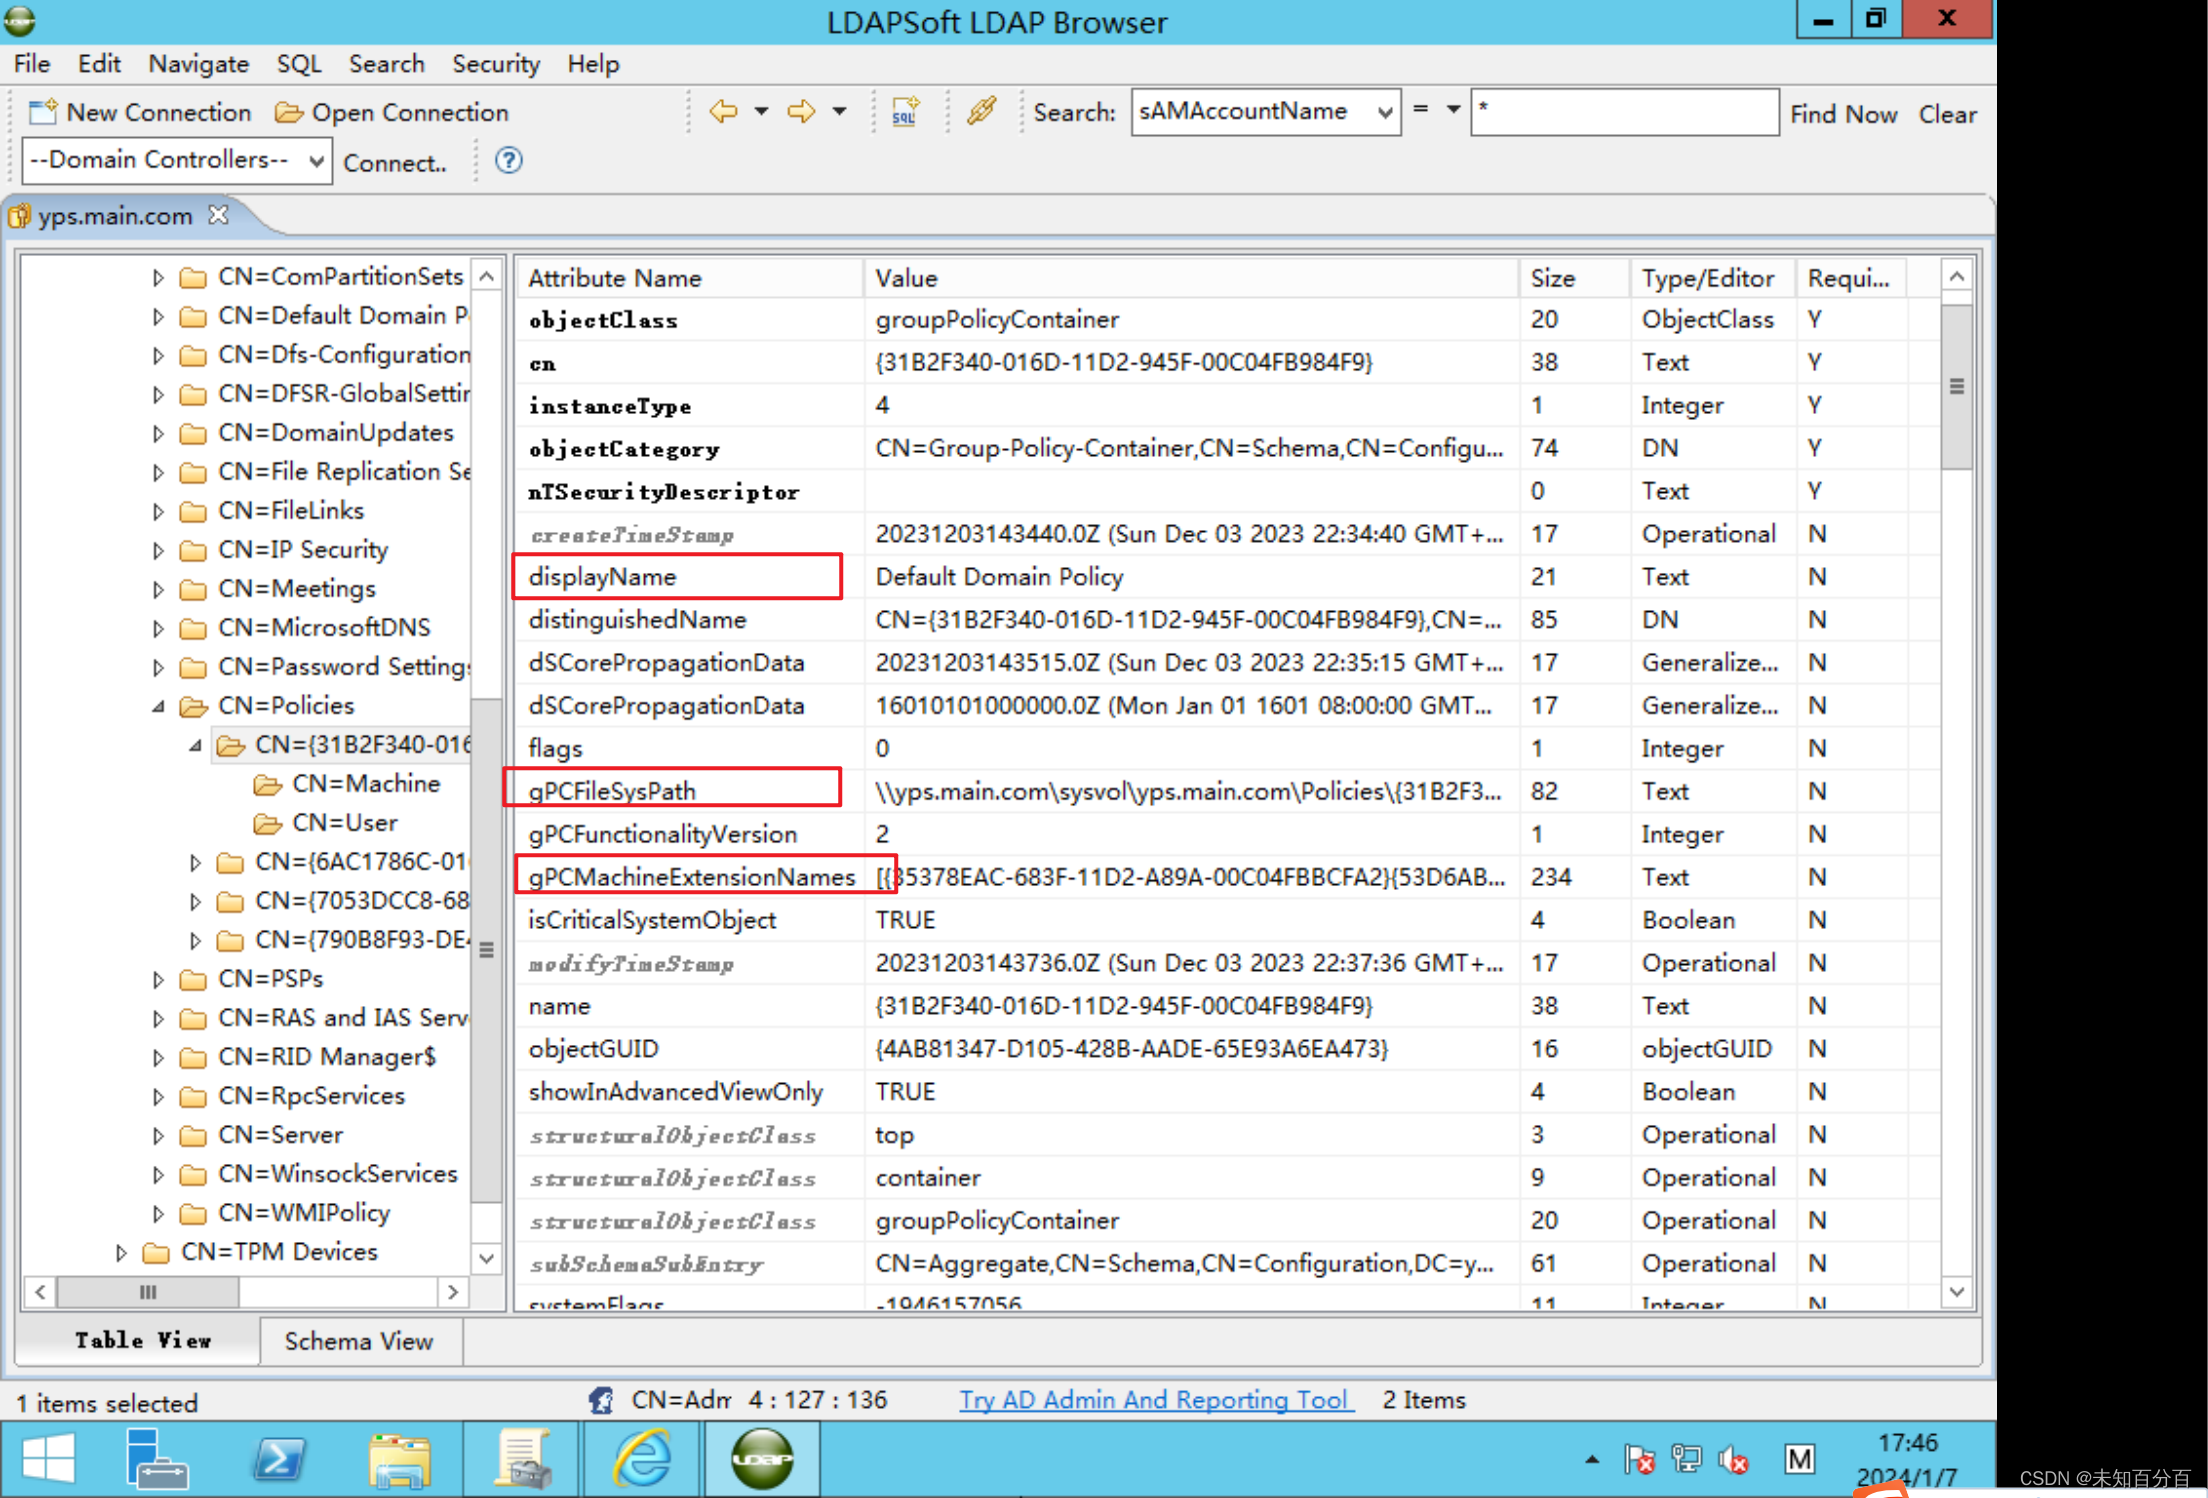Image resolution: width=2208 pixels, height=1498 pixels.
Task: Click the New Connection icon
Action: click(43, 112)
